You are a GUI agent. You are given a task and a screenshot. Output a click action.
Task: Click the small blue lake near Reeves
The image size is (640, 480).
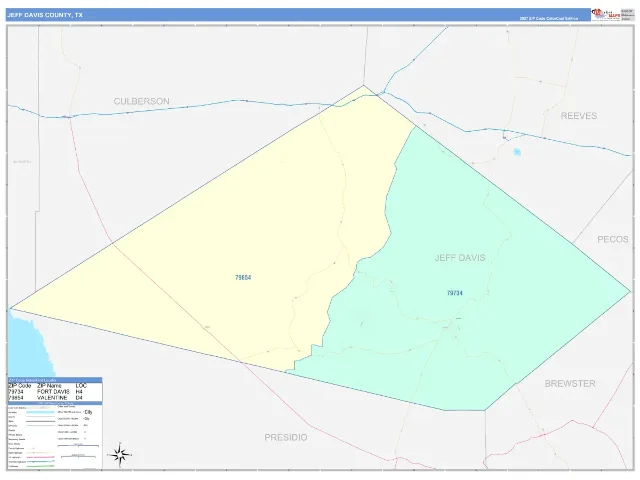517,152
